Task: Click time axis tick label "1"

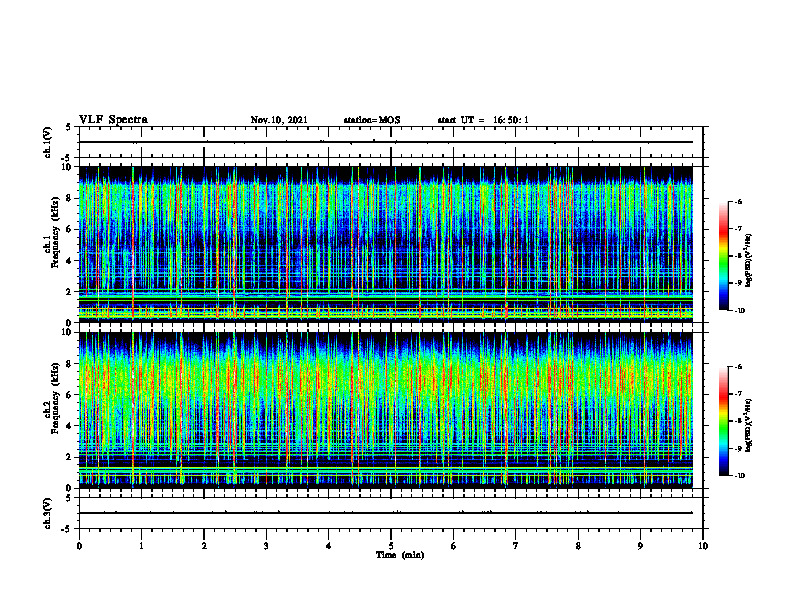Action: coord(141,546)
